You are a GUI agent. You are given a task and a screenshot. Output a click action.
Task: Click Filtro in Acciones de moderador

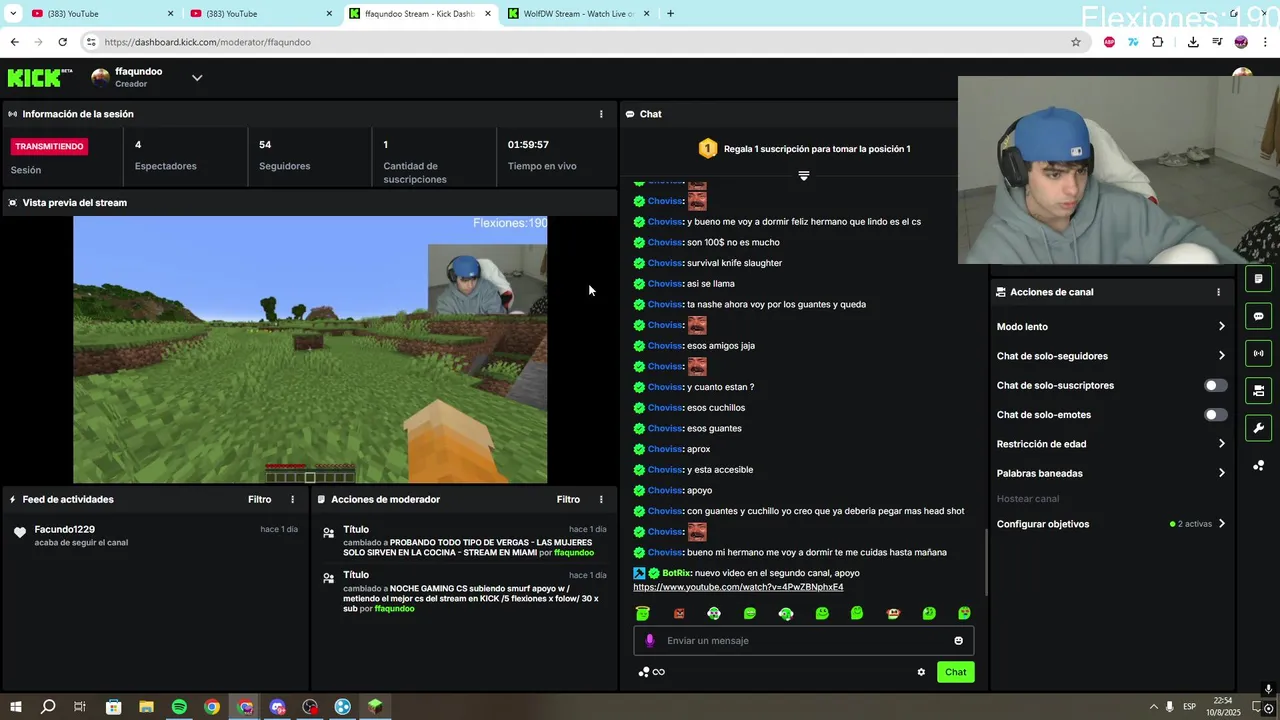click(568, 499)
